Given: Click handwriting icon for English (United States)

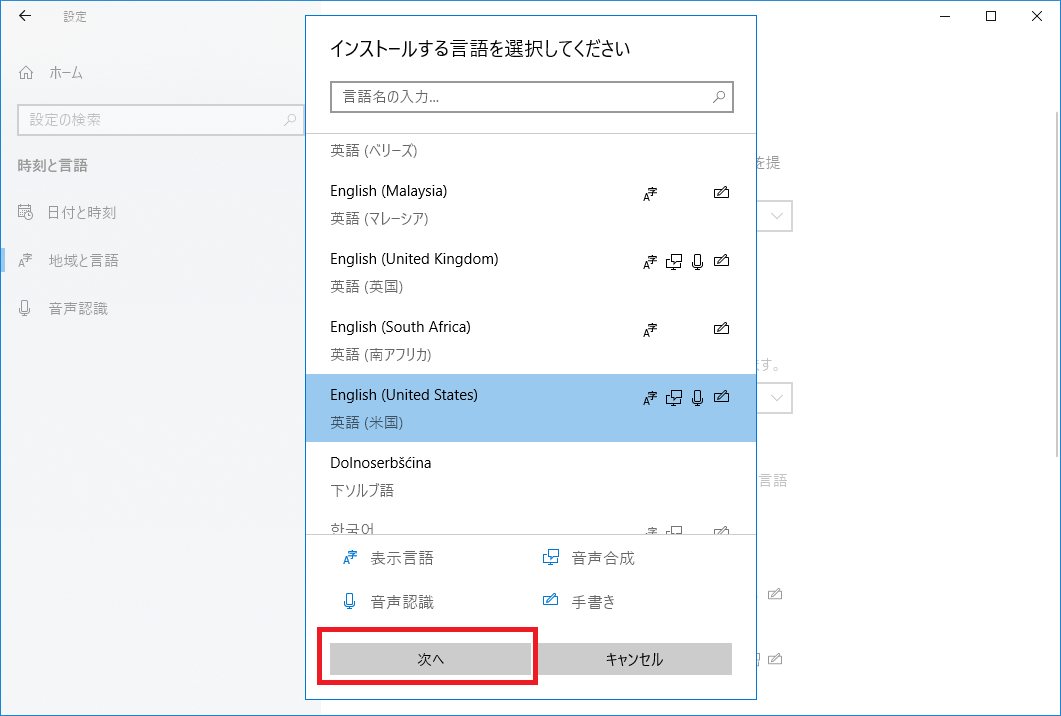Looking at the screenshot, I should (721, 397).
